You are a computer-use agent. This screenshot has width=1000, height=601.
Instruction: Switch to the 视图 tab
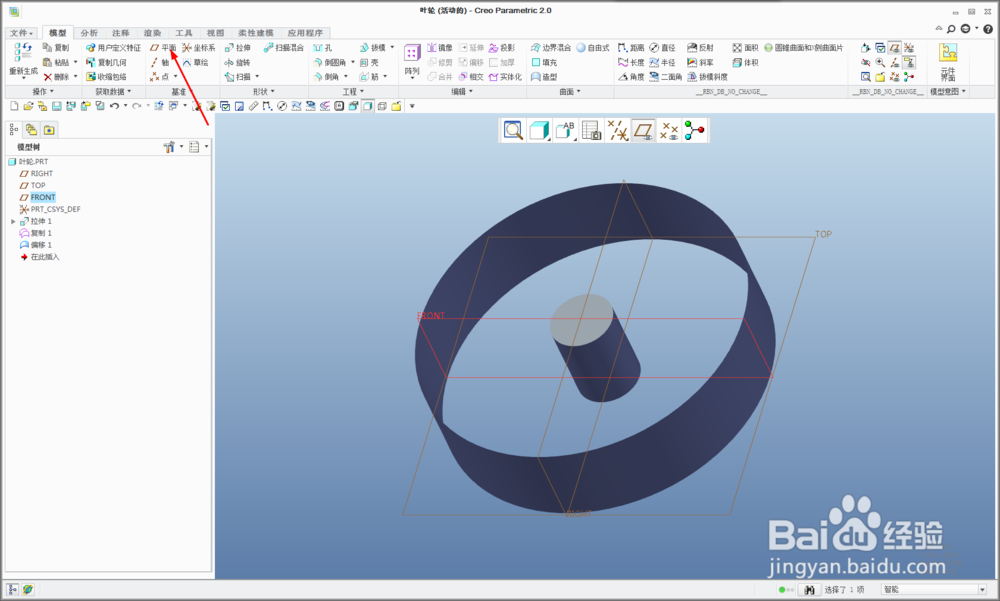click(x=216, y=33)
